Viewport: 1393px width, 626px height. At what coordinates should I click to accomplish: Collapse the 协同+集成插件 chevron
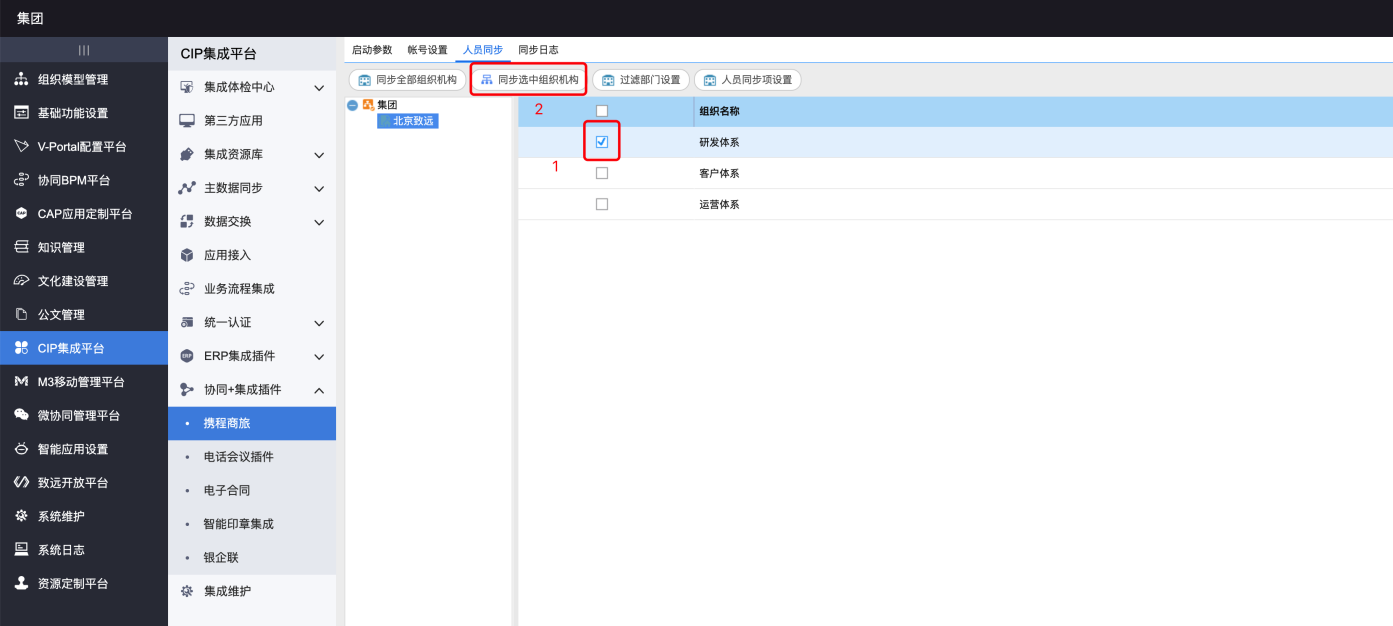click(319, 390)
